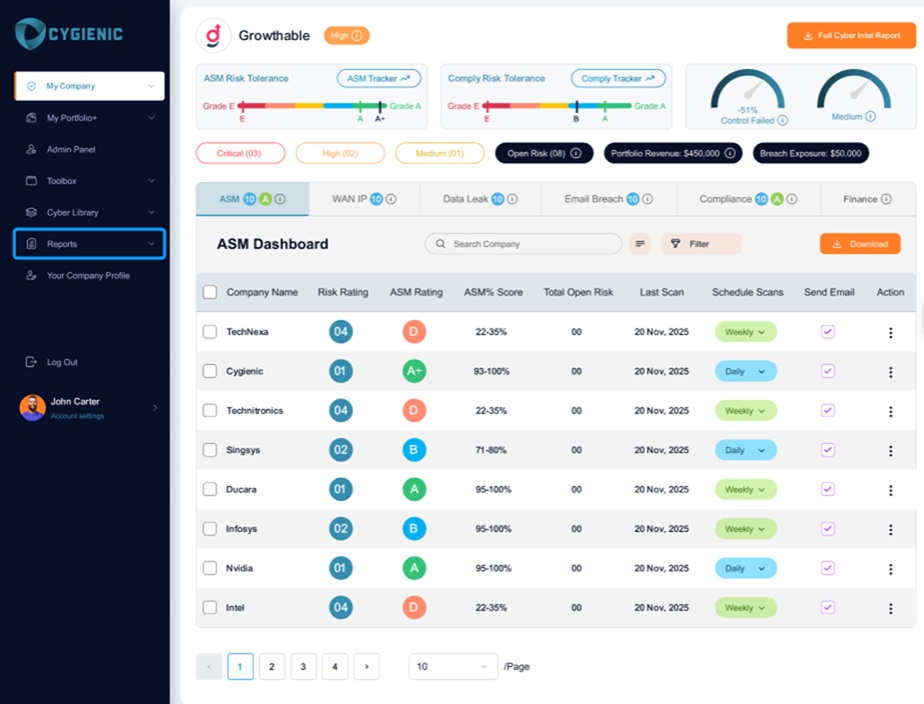Click the Filter button
Viewport: 924px width, 704px height.
tap(701, 244)
